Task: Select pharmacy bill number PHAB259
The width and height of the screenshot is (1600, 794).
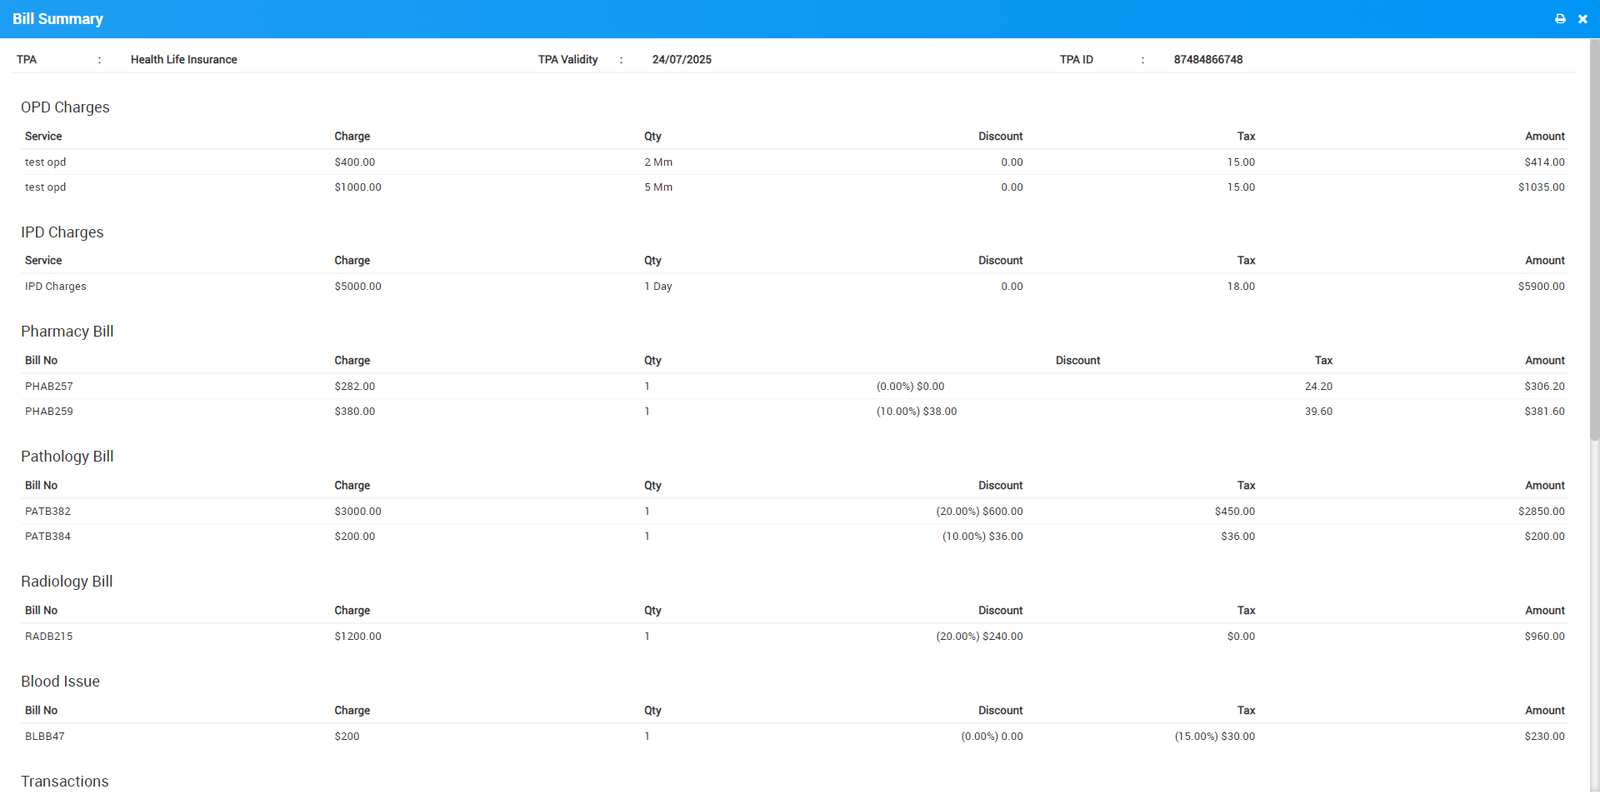Action: [49, 411]
